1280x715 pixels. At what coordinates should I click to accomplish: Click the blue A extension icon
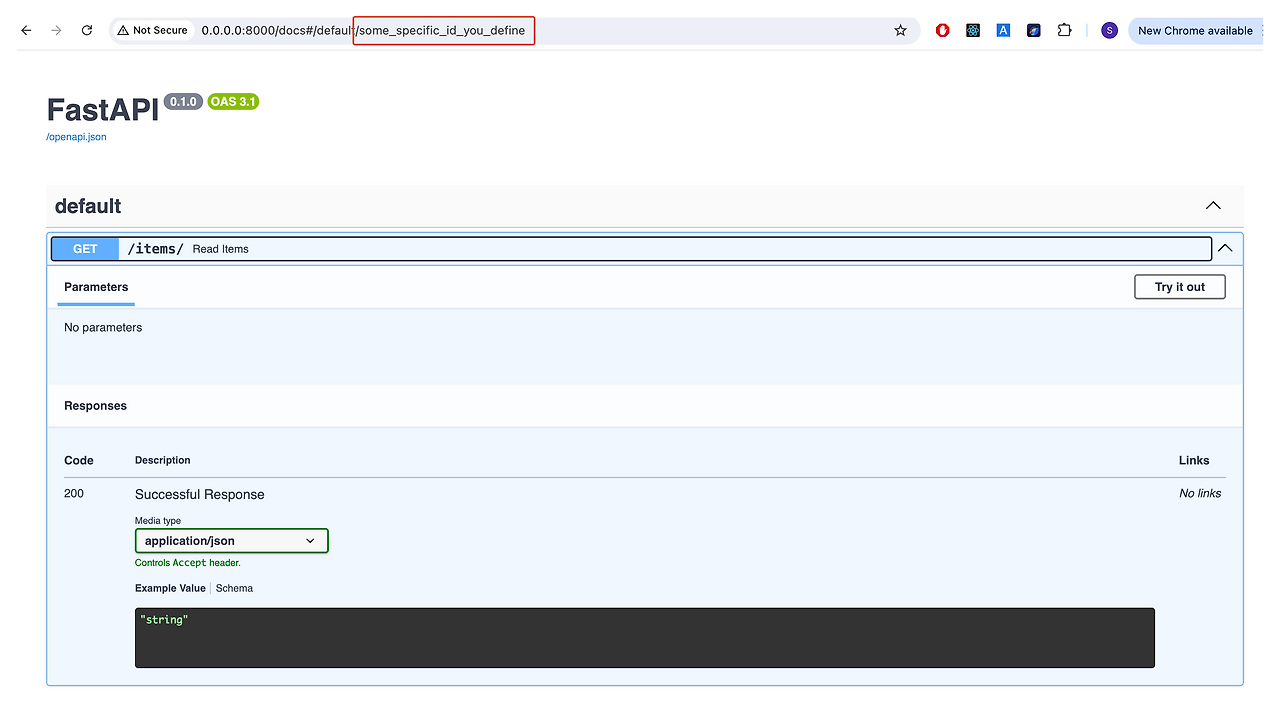pyautogui.click(x=1003, y=30)
